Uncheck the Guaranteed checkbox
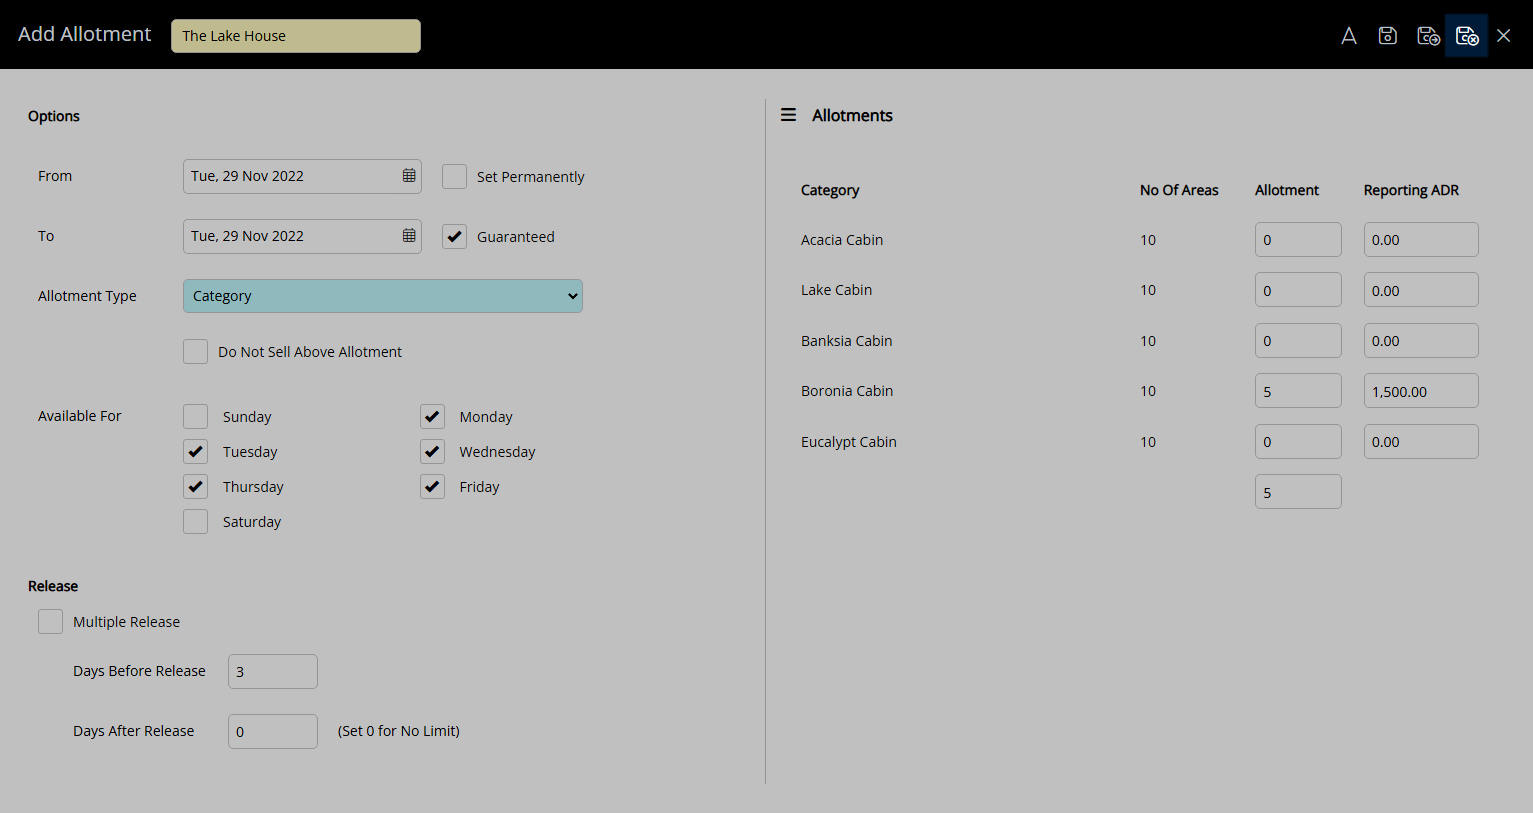The image size is (1533, 813). (x=455, y=237)
